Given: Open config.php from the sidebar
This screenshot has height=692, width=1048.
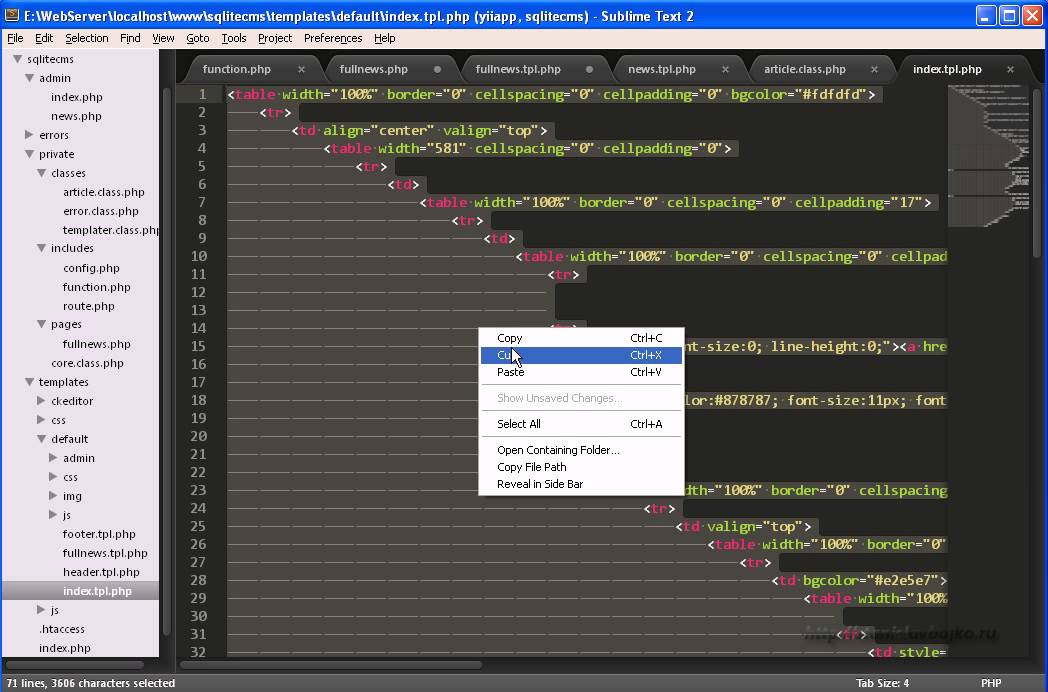Looking at the screenshot, I should point(91,268).
